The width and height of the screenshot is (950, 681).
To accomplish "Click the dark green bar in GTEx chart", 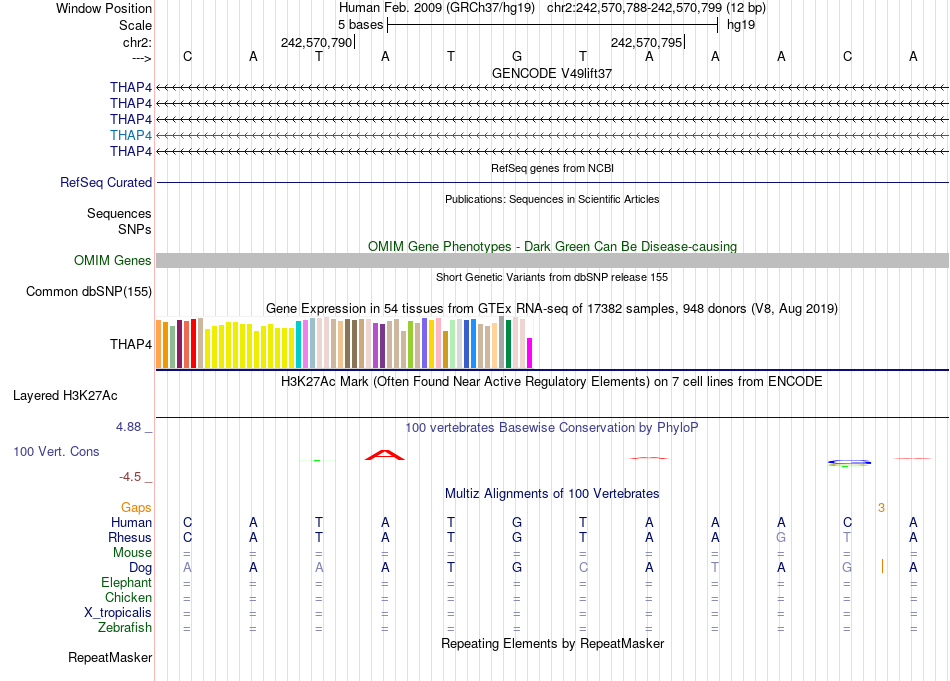I will [508, 344].
